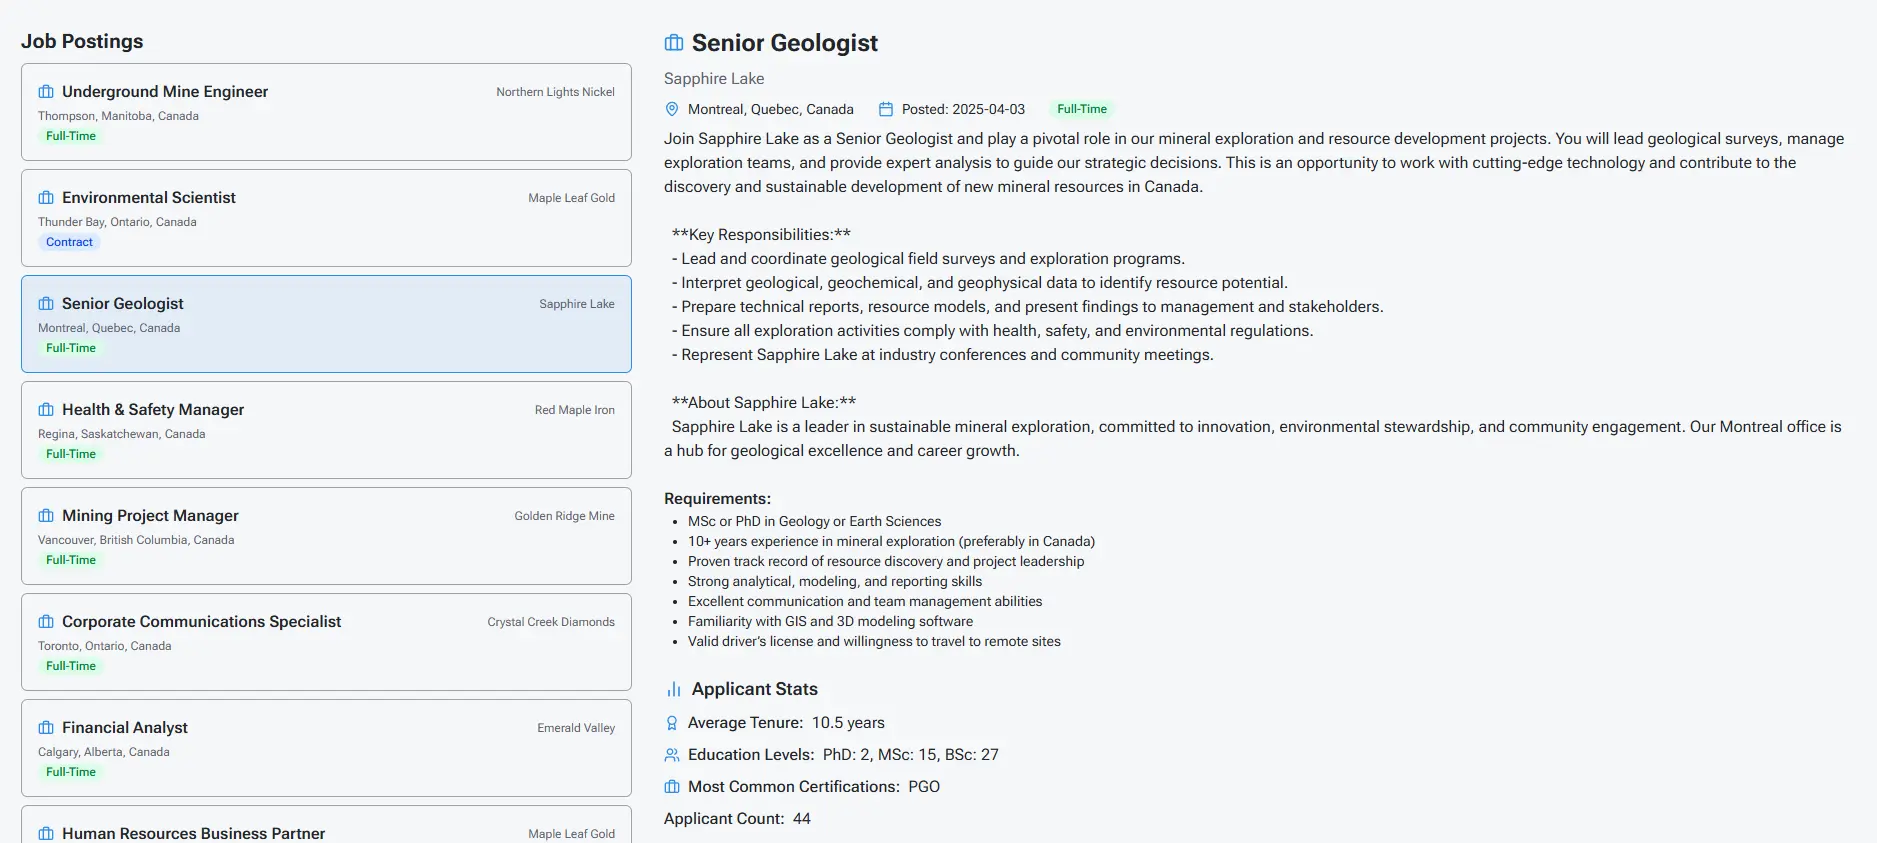Click the Full-Time badge on Senior Geologist detail
This screenshot has width=1877, height=843.
[1082, 108]
